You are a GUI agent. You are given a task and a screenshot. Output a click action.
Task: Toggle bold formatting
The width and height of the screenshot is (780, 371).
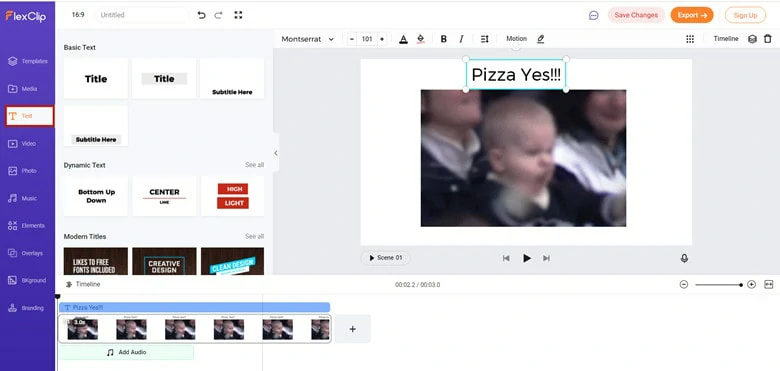click(x=444, y=39)
